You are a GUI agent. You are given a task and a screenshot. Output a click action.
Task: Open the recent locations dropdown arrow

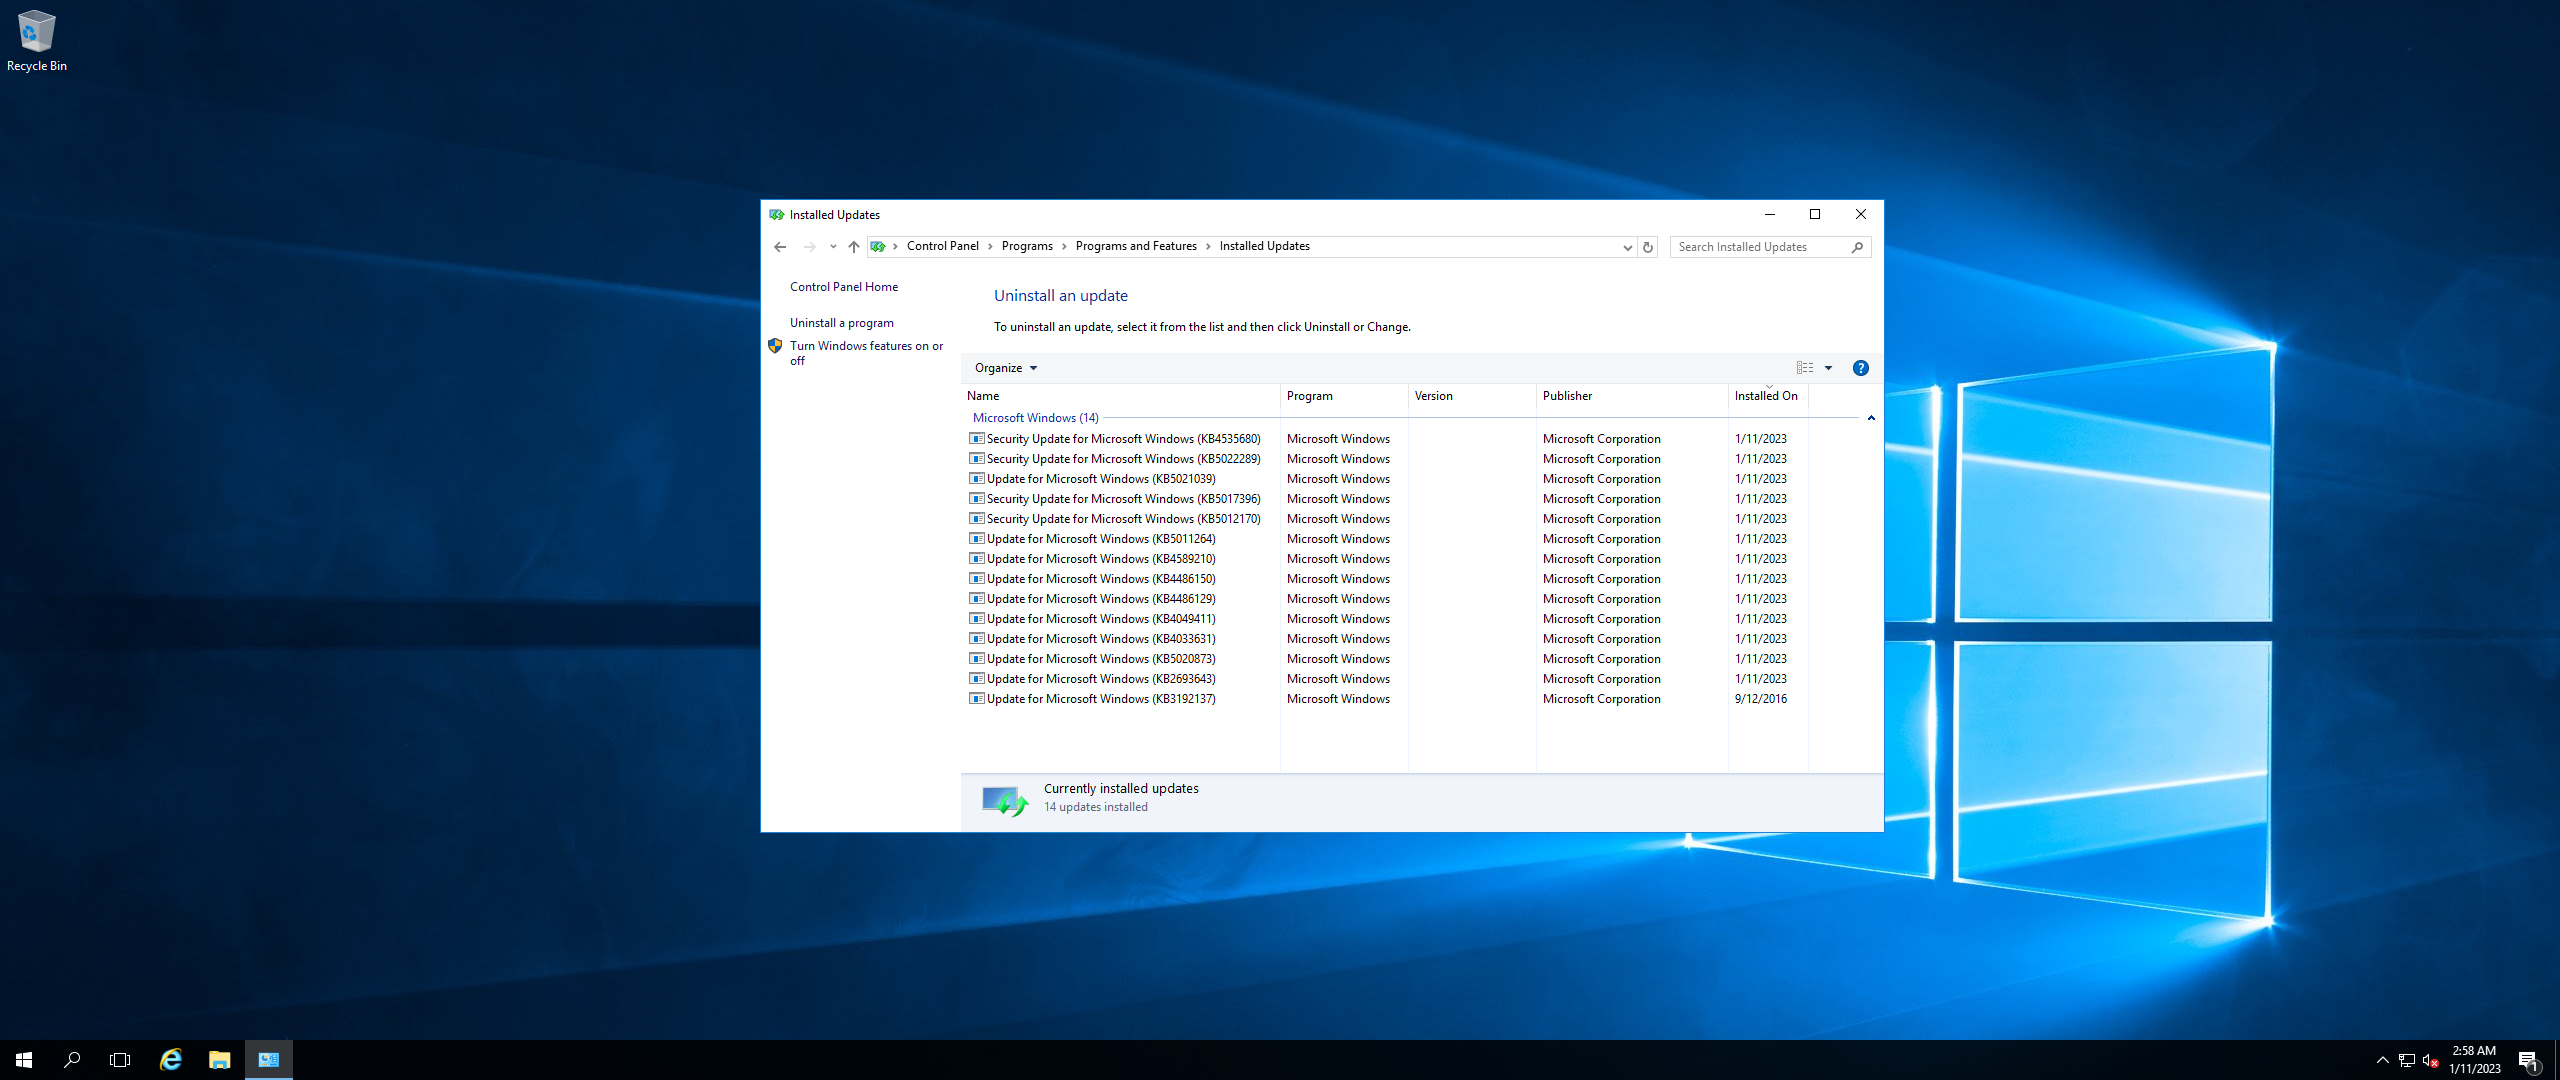coord(833,247)
